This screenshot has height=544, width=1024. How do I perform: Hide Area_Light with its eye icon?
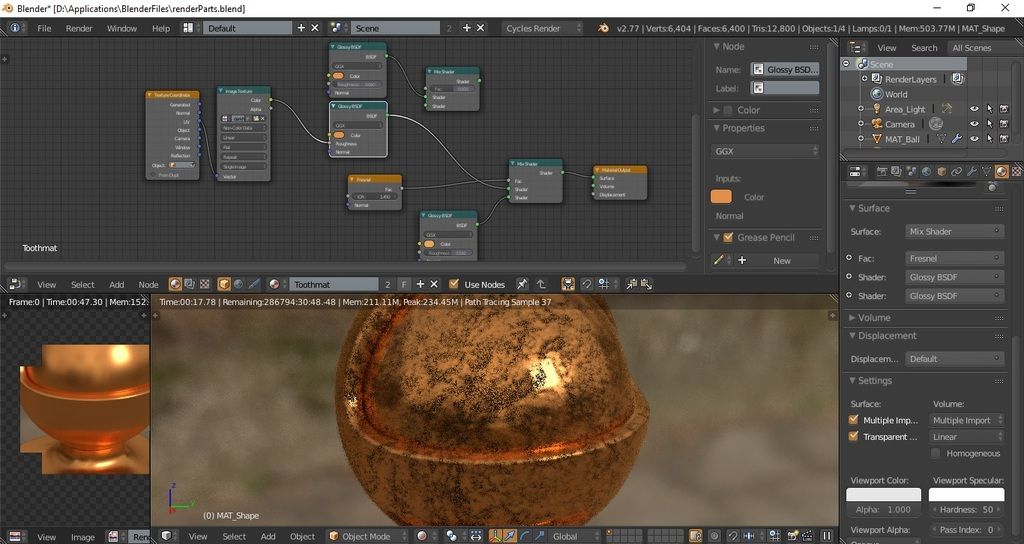pos(974,109)
